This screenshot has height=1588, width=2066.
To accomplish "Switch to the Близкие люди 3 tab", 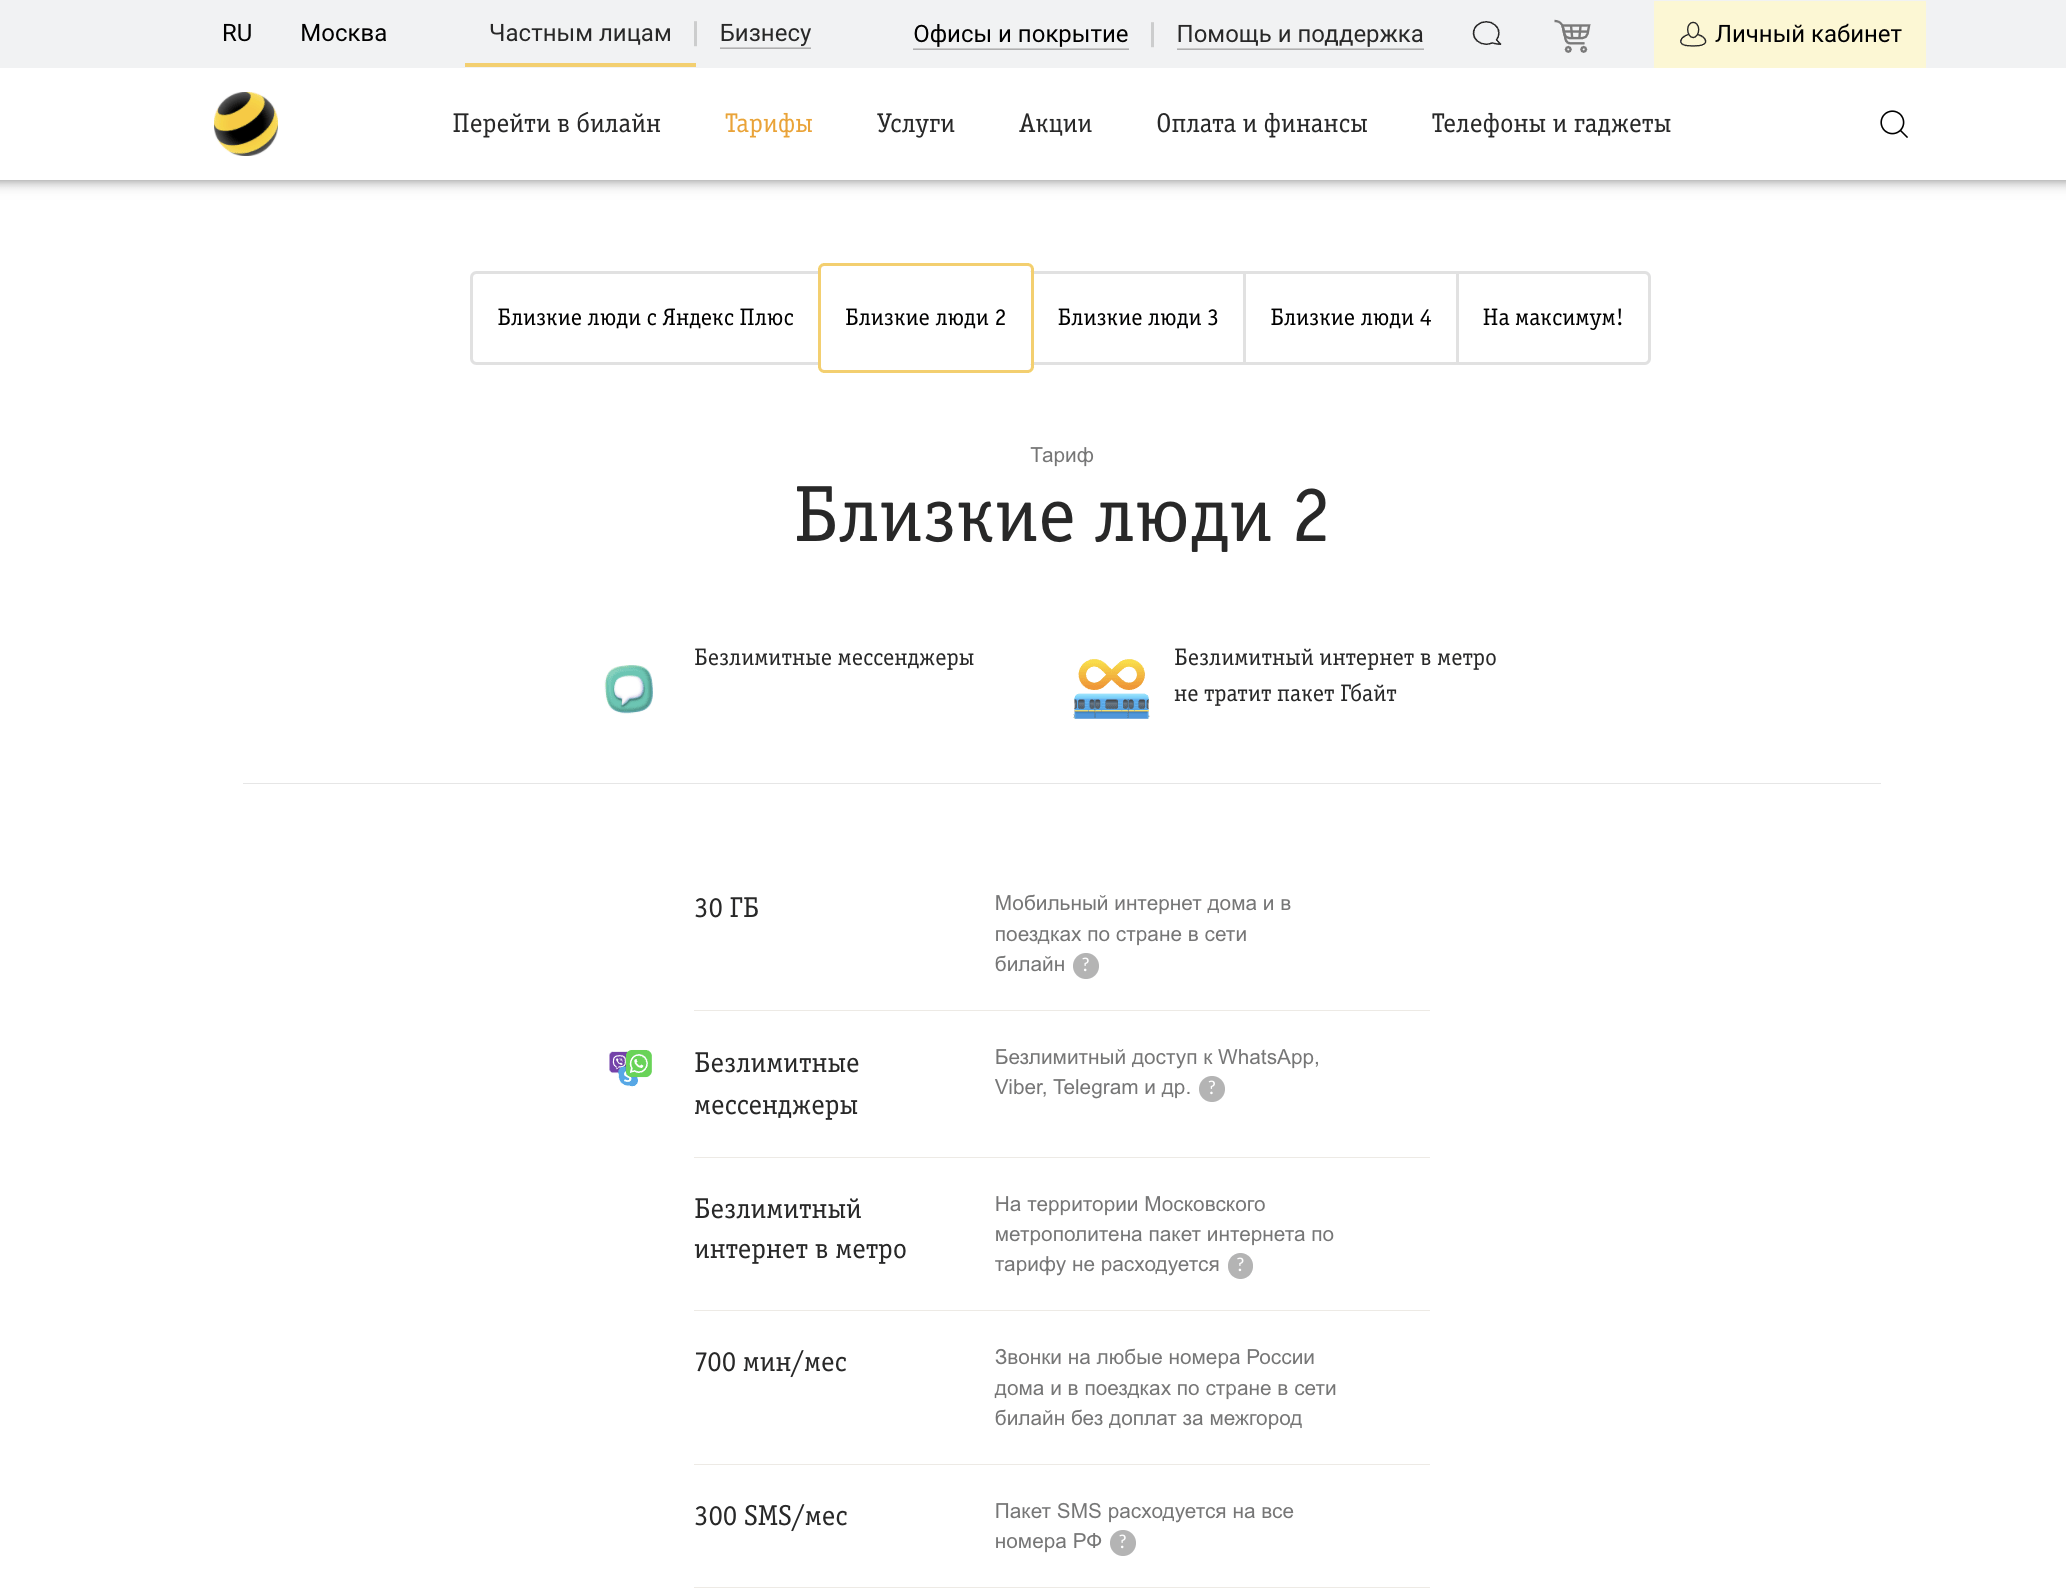I will (1139, 318).
